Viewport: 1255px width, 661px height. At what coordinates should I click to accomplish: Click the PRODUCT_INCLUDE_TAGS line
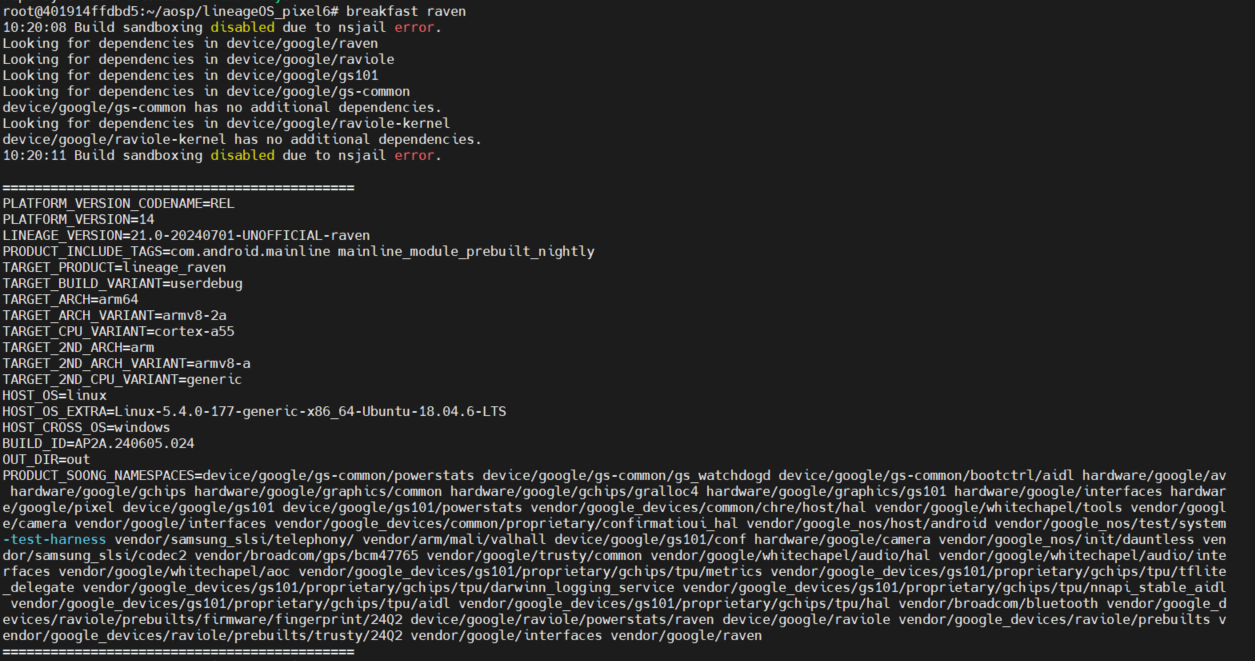[298, 251]
